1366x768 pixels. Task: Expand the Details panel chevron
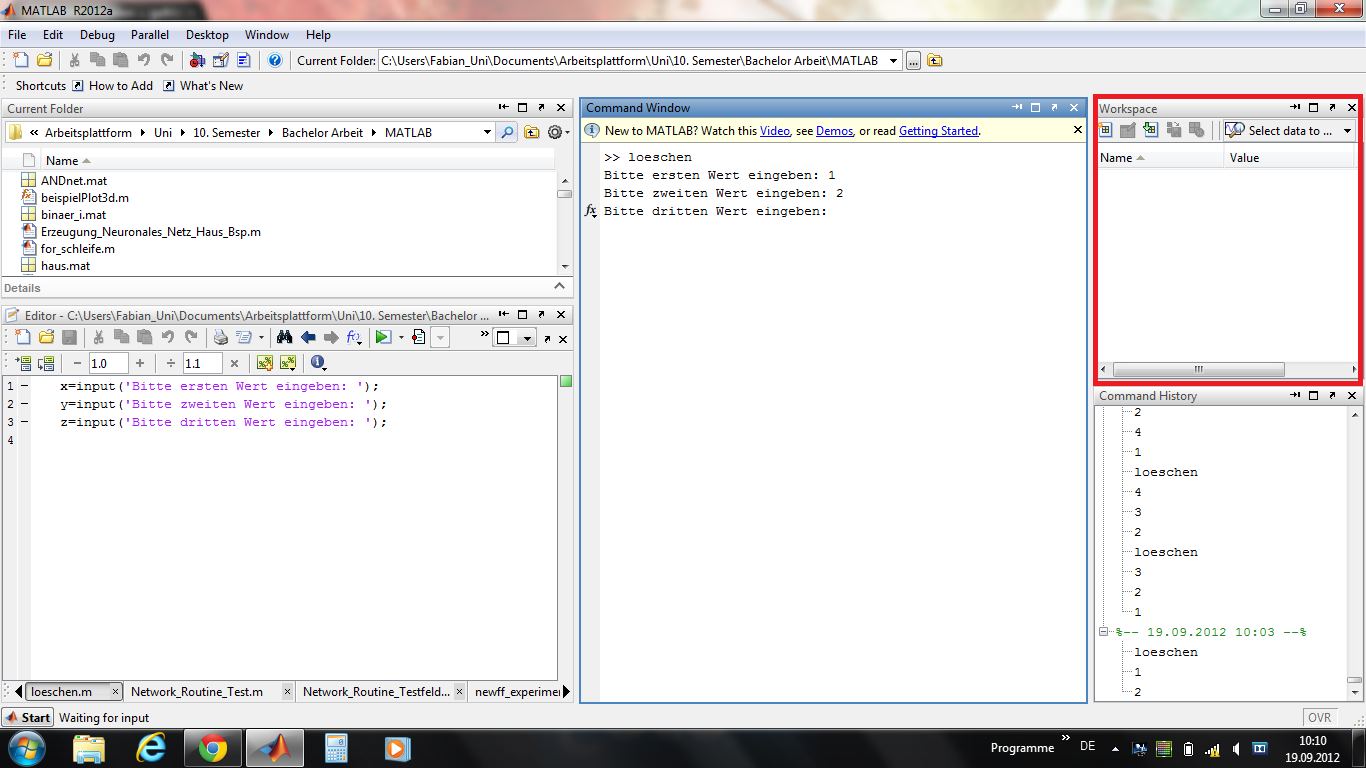559,287
